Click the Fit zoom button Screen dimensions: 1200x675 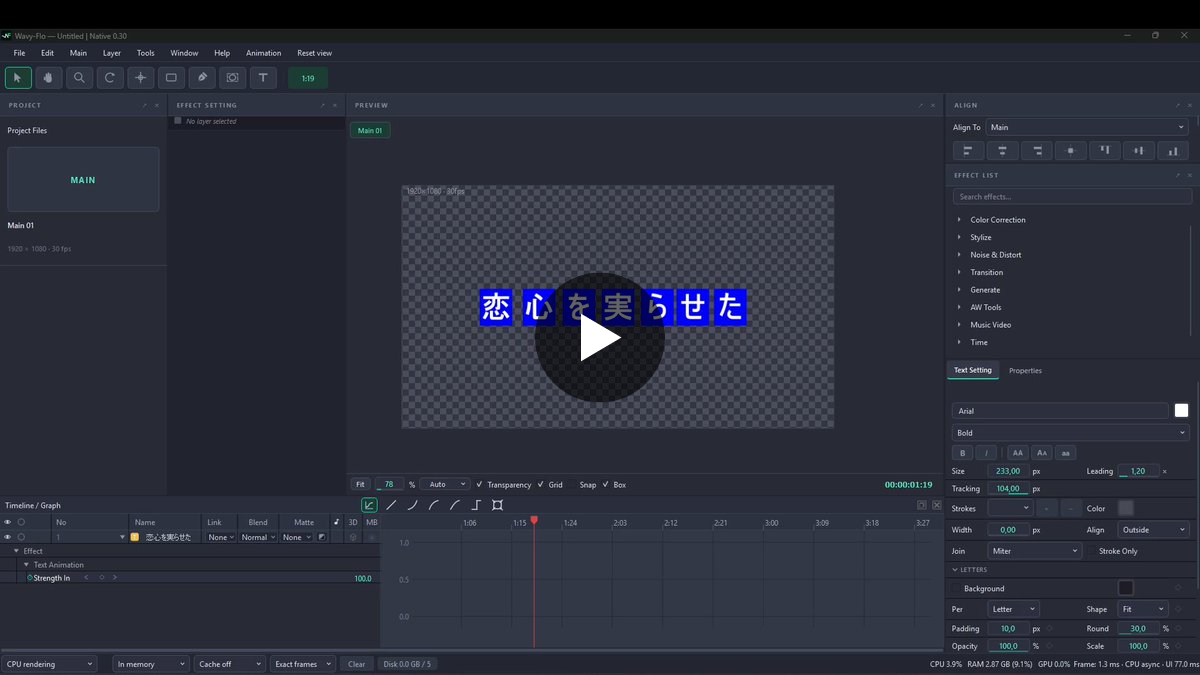[360, 484]
